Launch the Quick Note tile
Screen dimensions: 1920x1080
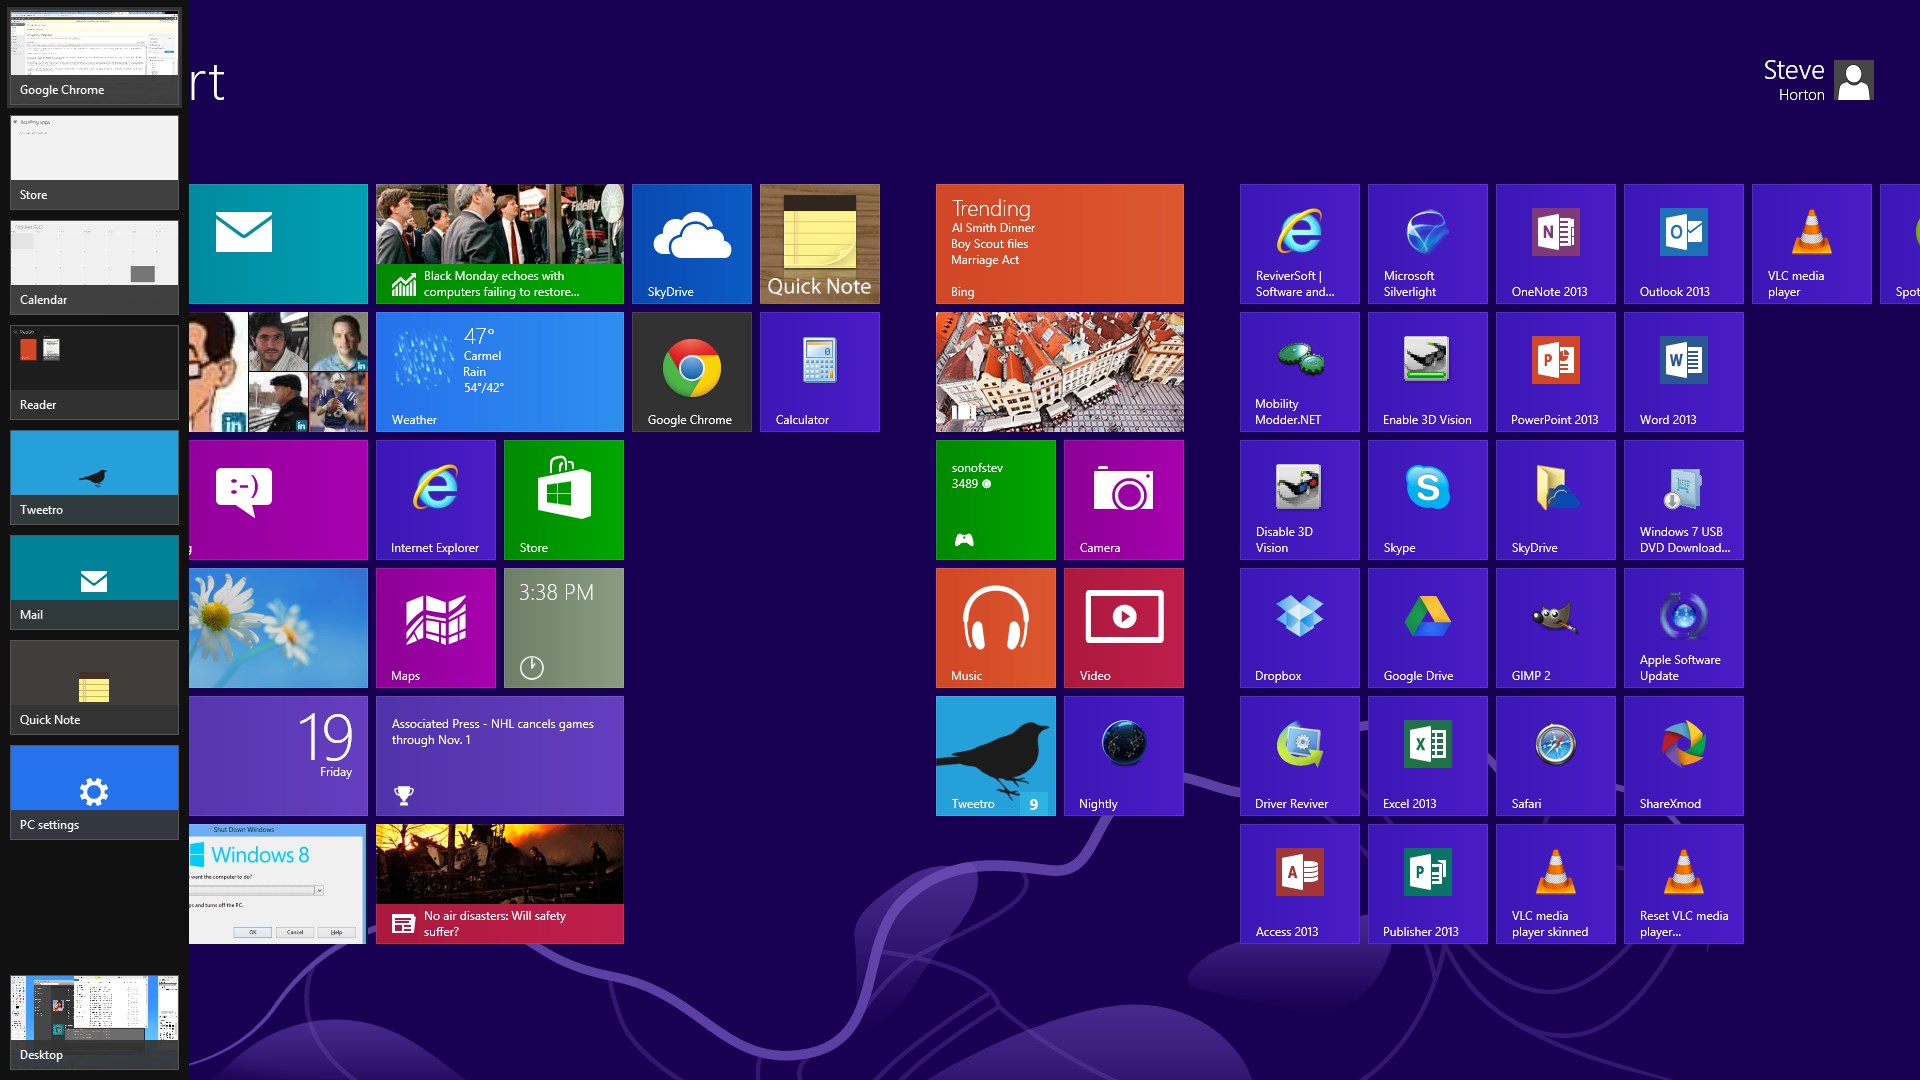(820, 244)
